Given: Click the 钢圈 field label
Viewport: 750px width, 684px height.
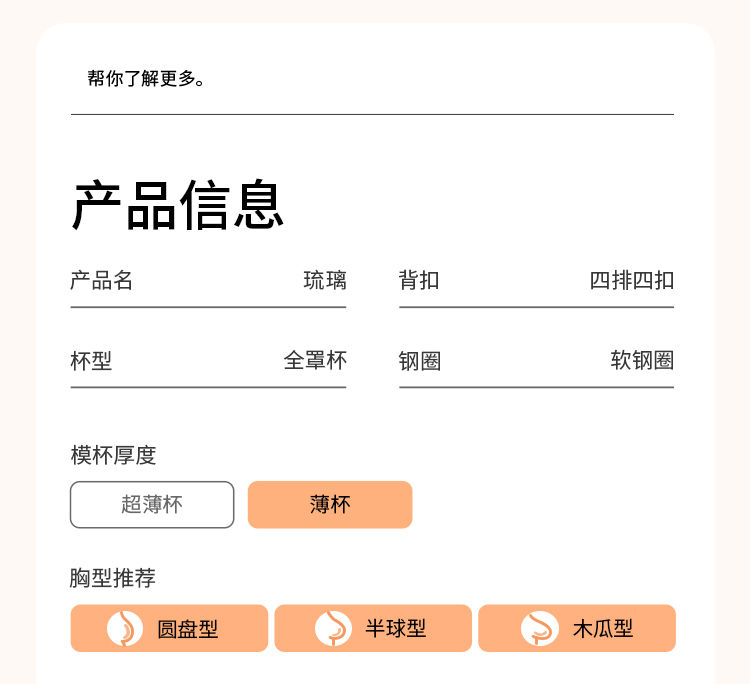Looking at the screenshot, I should 420,360.
